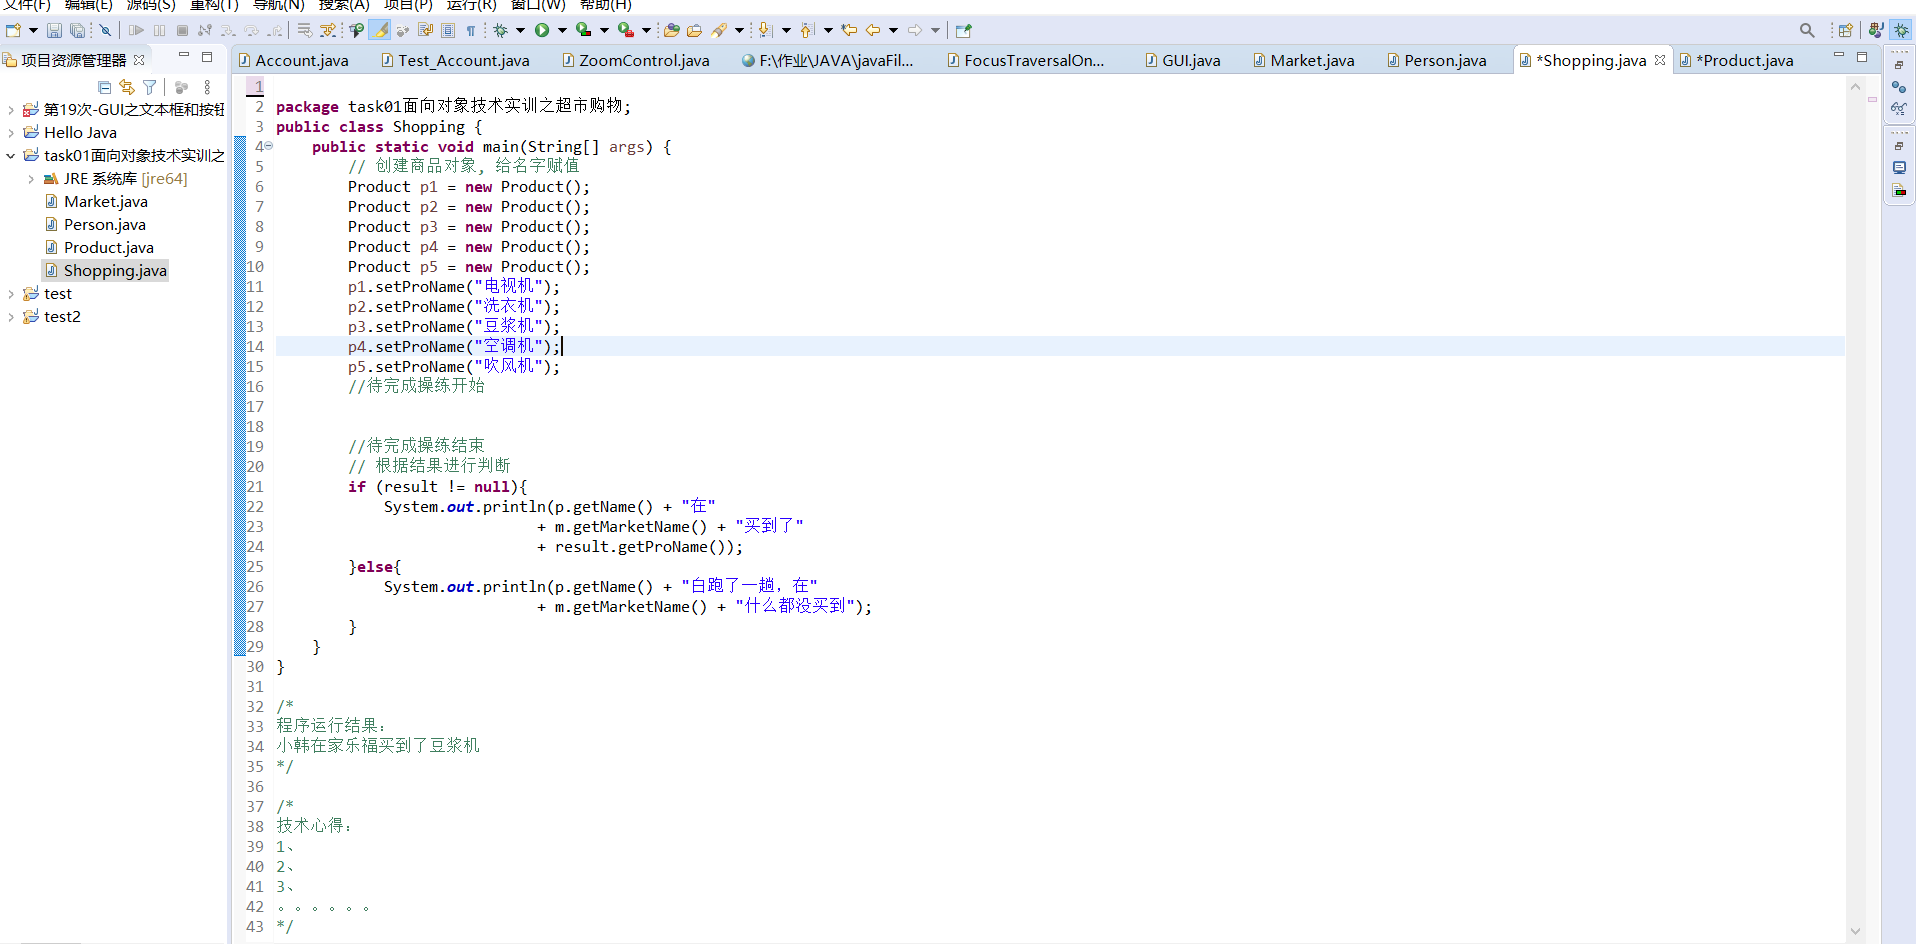Click the Run External Tools icon

coord(626,30)
